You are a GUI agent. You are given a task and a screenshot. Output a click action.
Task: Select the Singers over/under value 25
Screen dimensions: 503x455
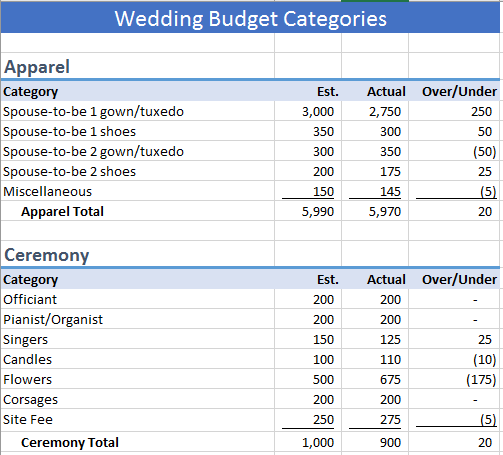coord(454,339)
